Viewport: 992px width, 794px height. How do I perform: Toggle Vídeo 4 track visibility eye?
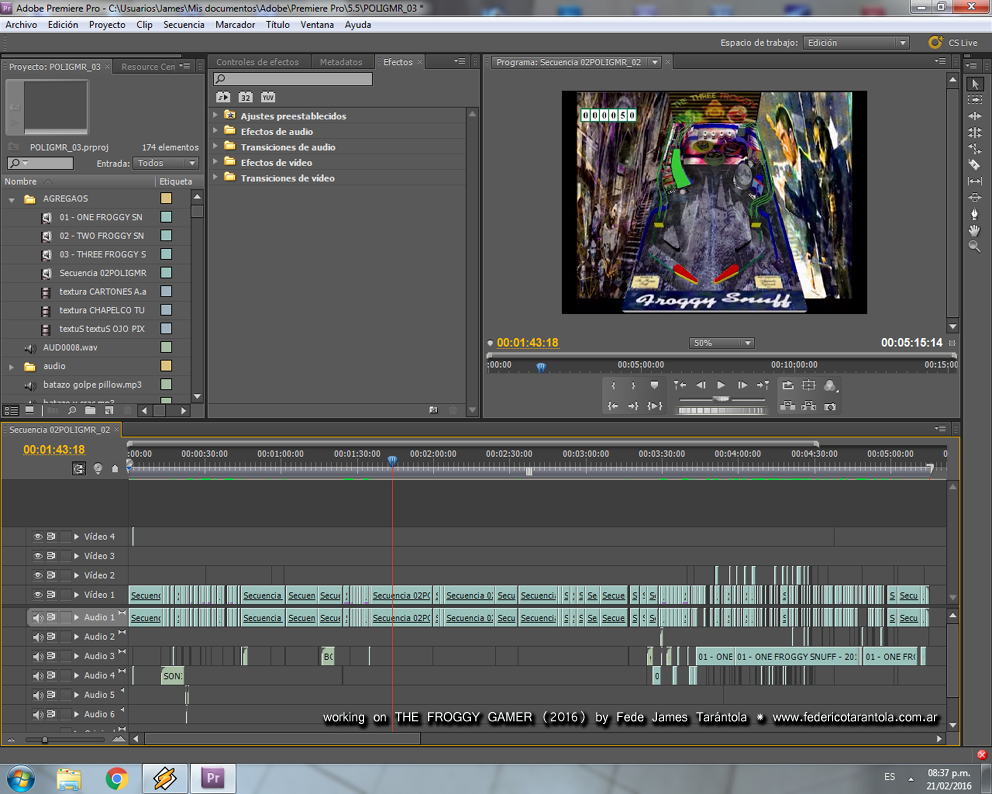point(38,537)
